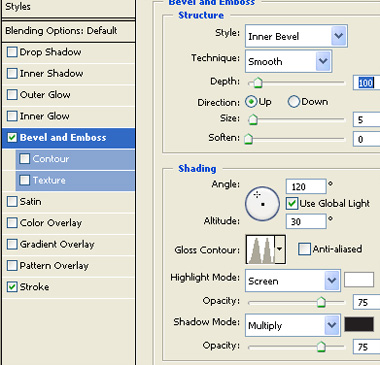Click the Depth slider handle
The width and height of the screenshot is (380, 365).
point(257,83)
